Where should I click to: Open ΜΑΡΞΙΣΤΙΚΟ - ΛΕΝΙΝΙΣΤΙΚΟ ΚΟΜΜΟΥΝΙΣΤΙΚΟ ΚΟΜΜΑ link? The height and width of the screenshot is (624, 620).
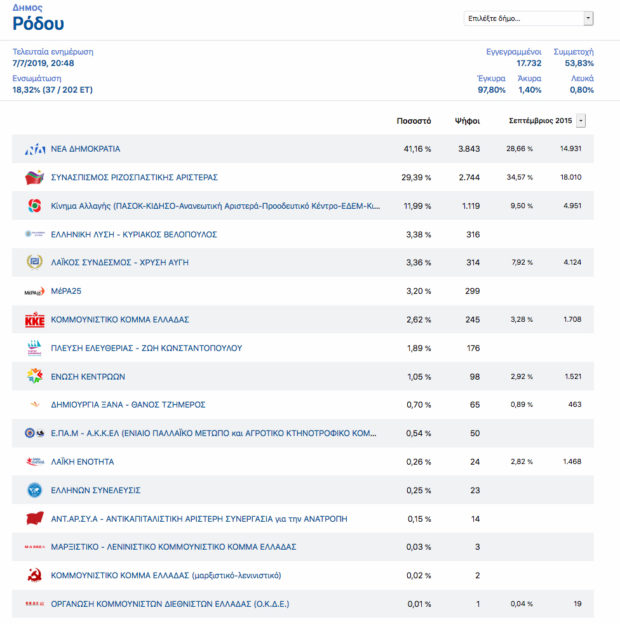[174, 547]
